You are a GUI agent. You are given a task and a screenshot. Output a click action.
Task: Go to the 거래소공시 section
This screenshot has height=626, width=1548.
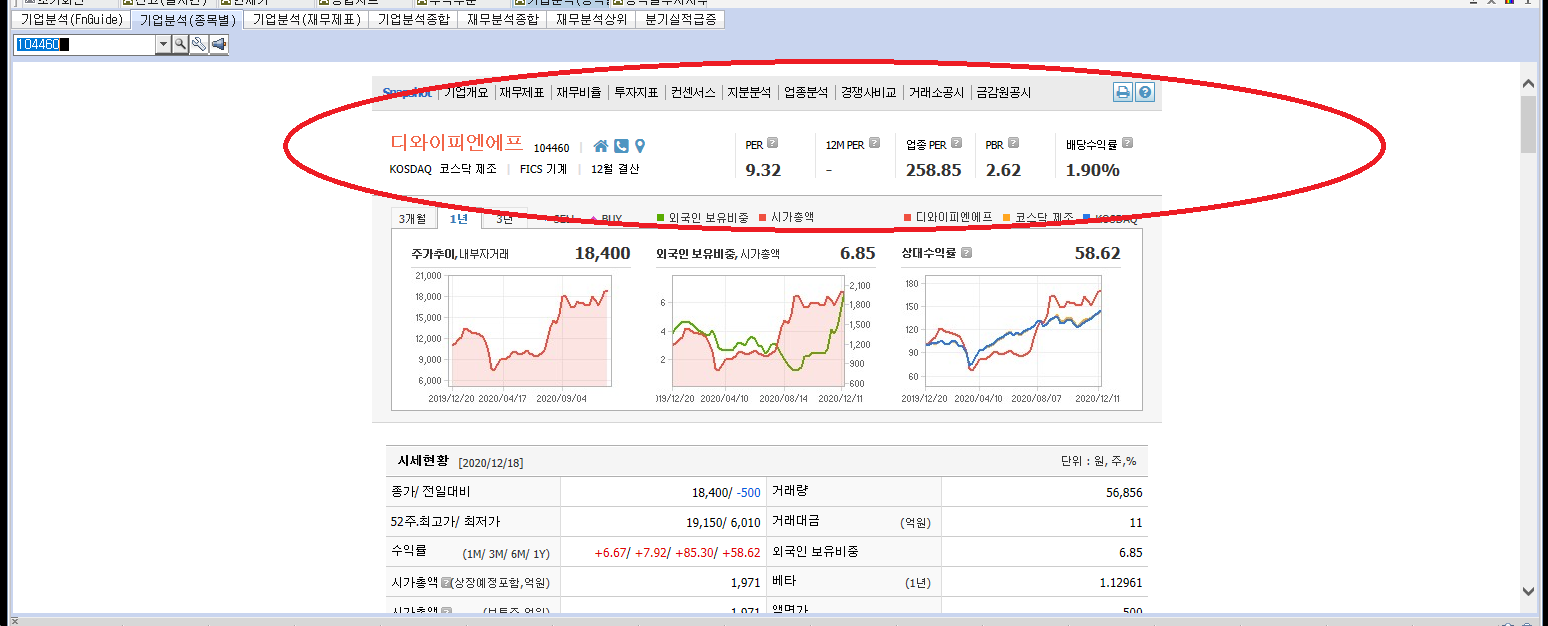point(936,92)
